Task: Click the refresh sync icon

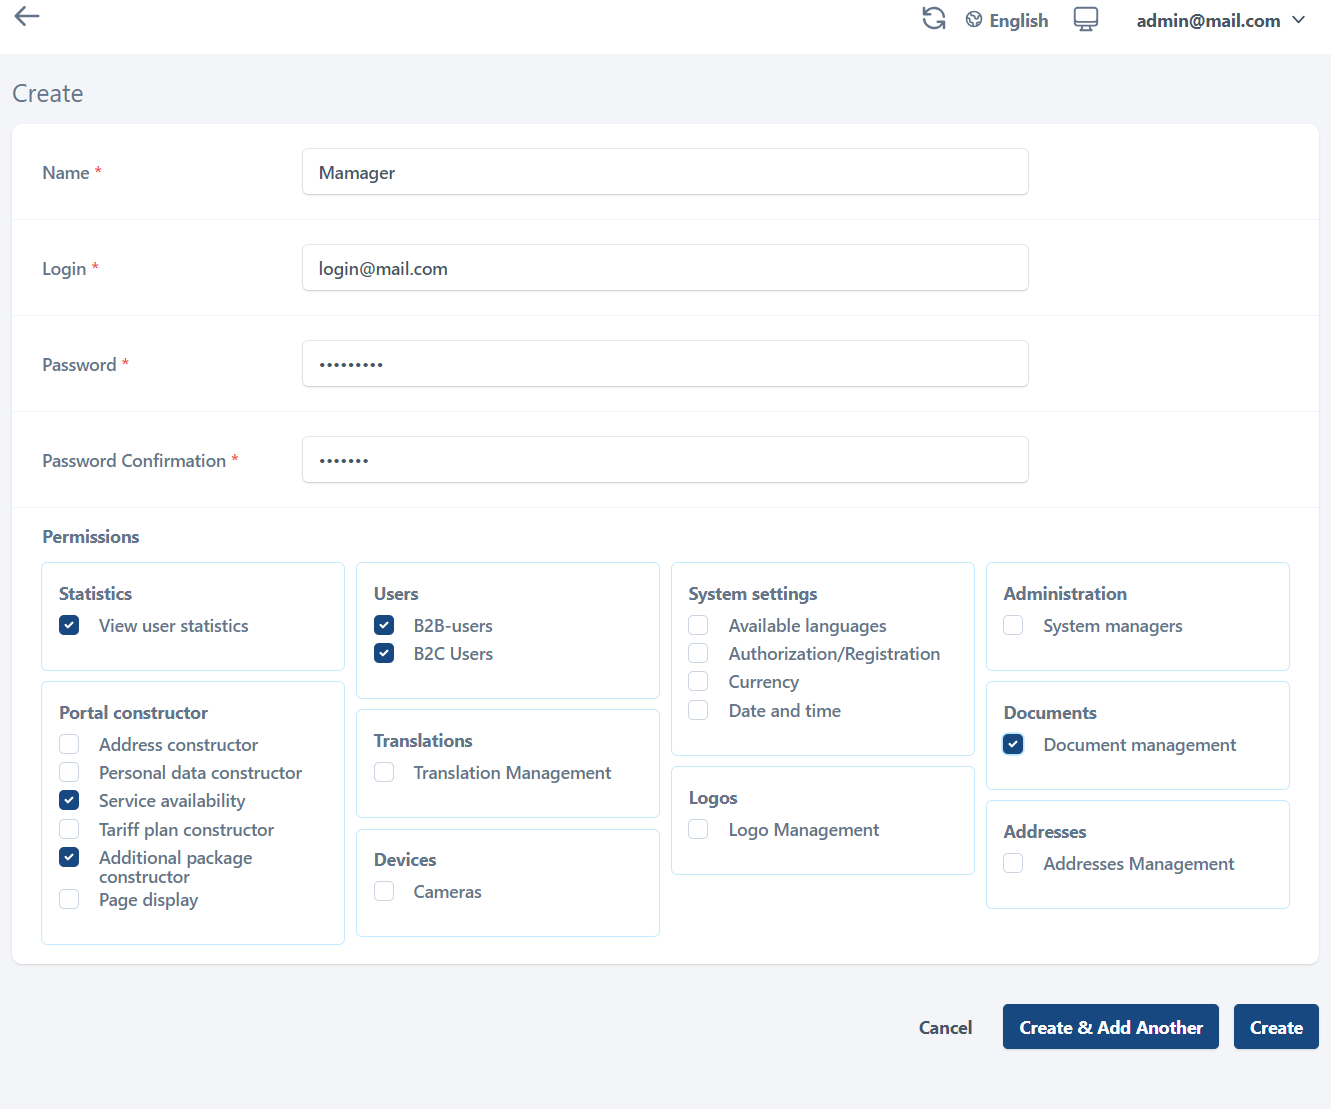Action: click(933, 19)
